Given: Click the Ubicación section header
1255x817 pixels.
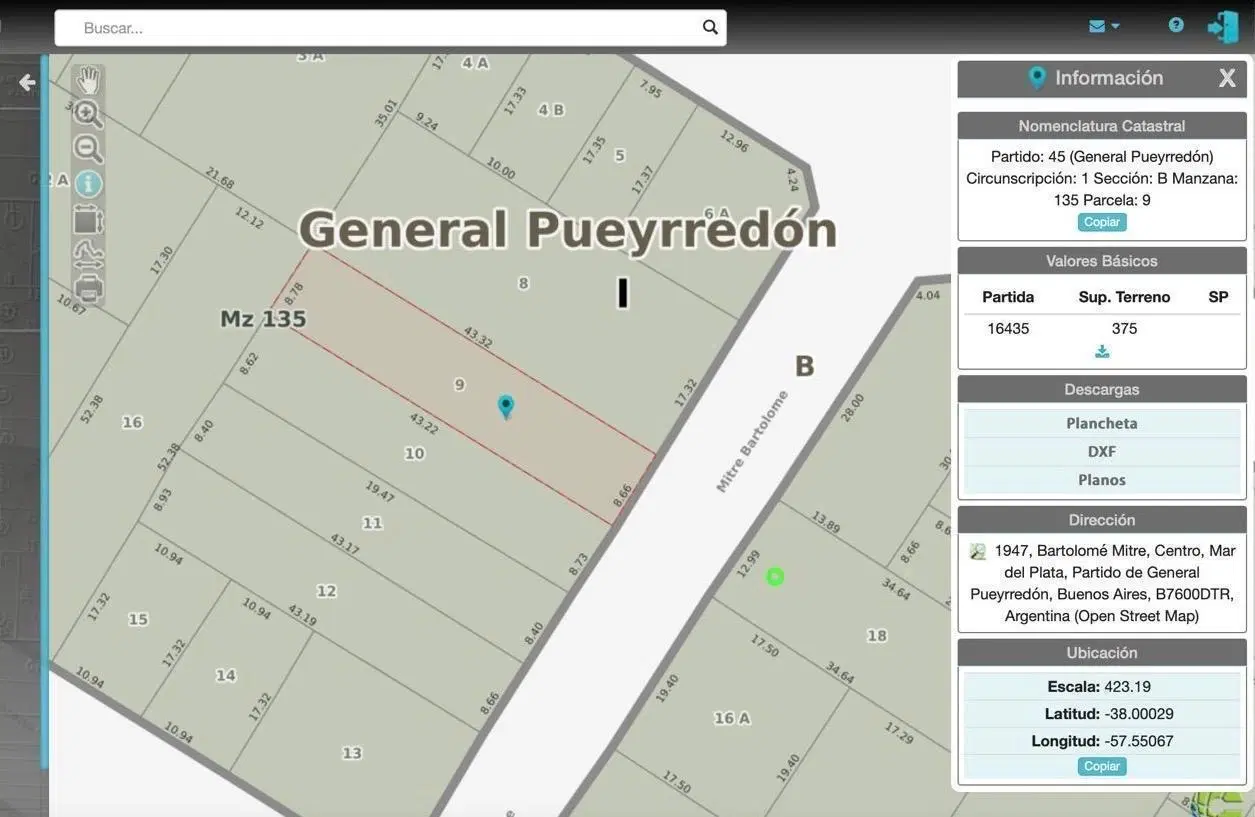Looking at the screenshot, I should tap(1102, 653).
